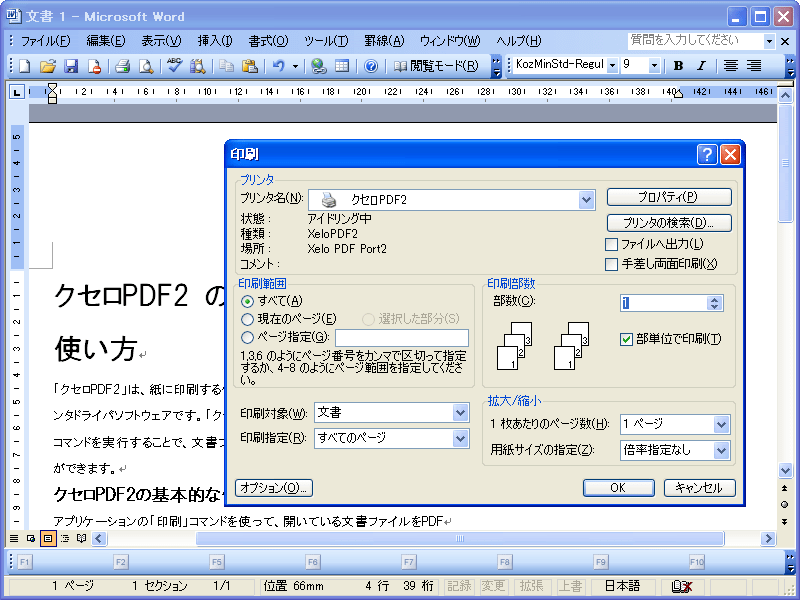Open the ファイル(F) menu

click(45, 41)
